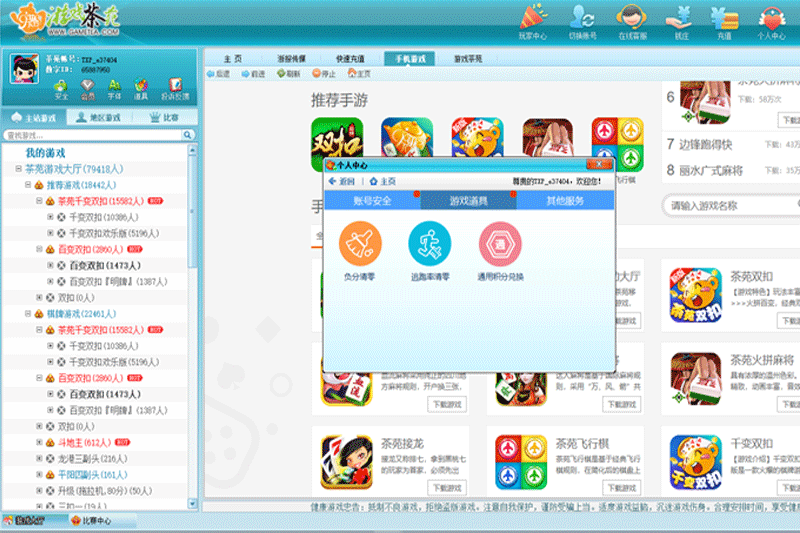Click the 负分清零 broom icon
This screenshot has width=800, height=533.
click(x=360, y=243)
